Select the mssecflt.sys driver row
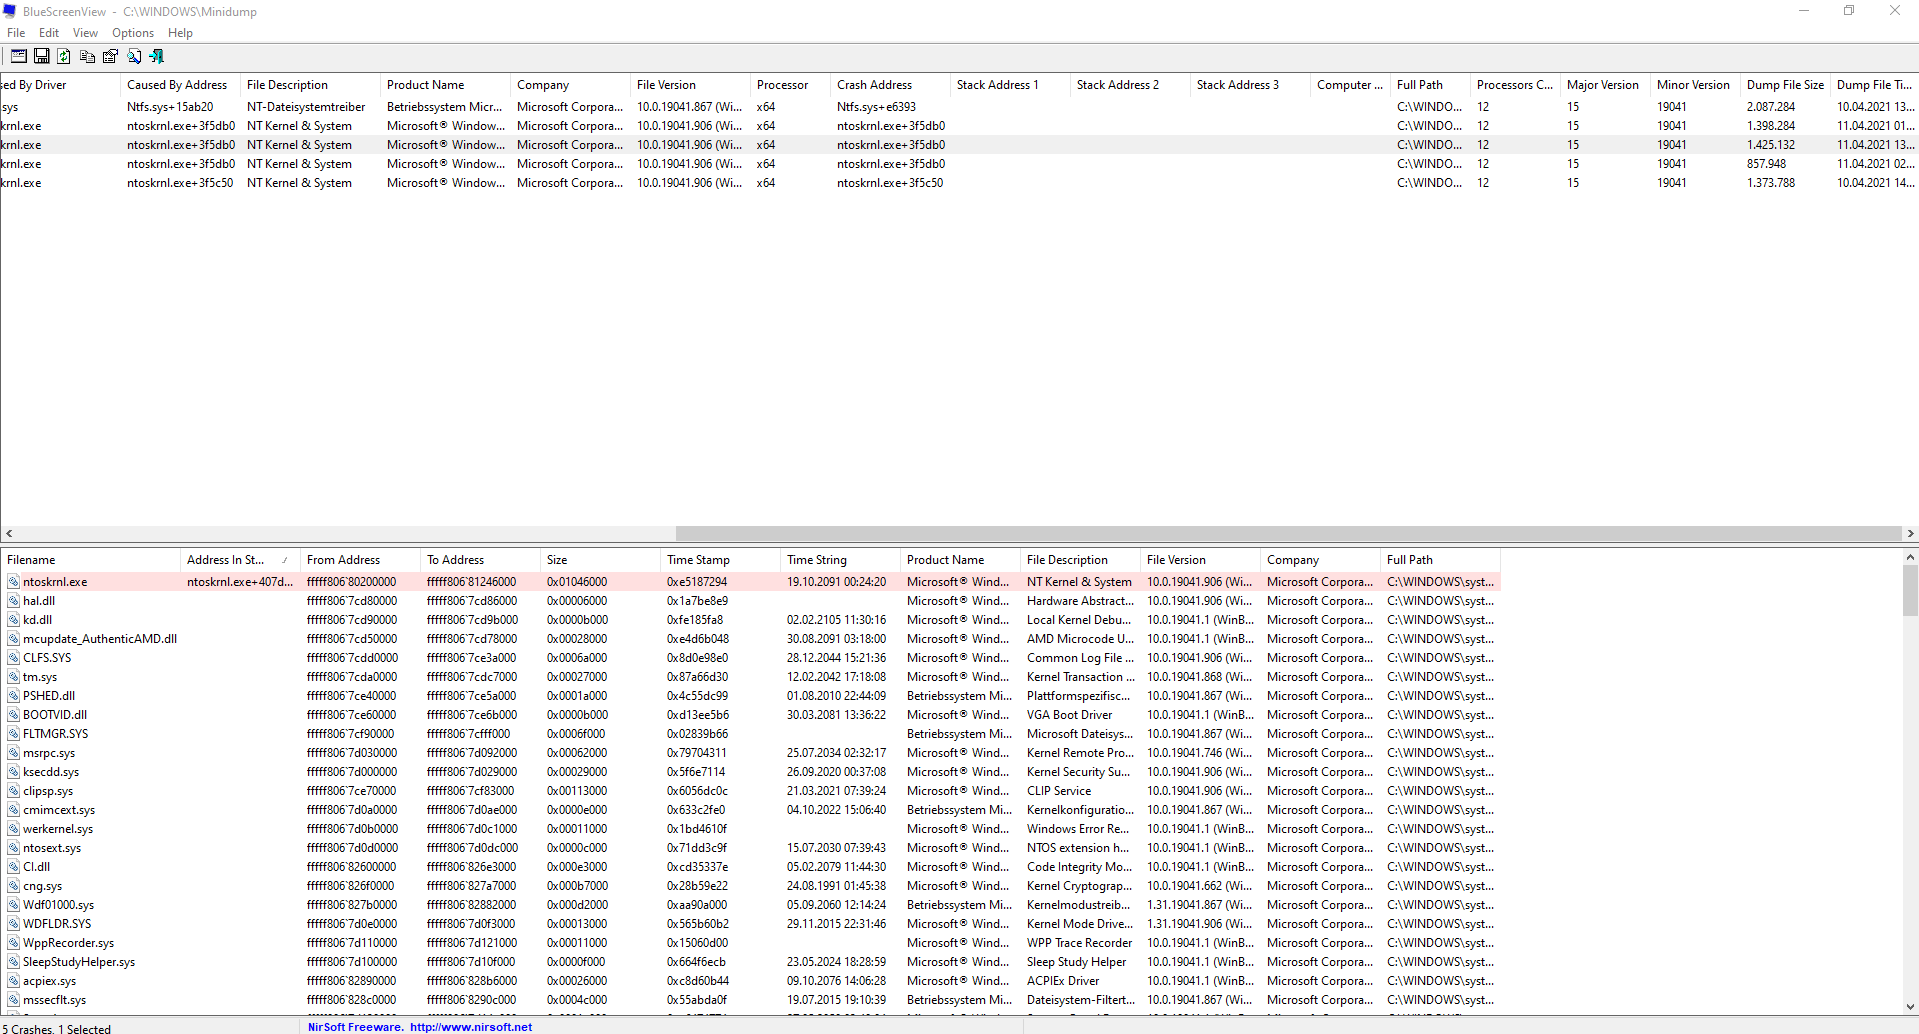Image resolution: width=1919 pixels, height=1034 pixels. click(x=750, y=1000)
